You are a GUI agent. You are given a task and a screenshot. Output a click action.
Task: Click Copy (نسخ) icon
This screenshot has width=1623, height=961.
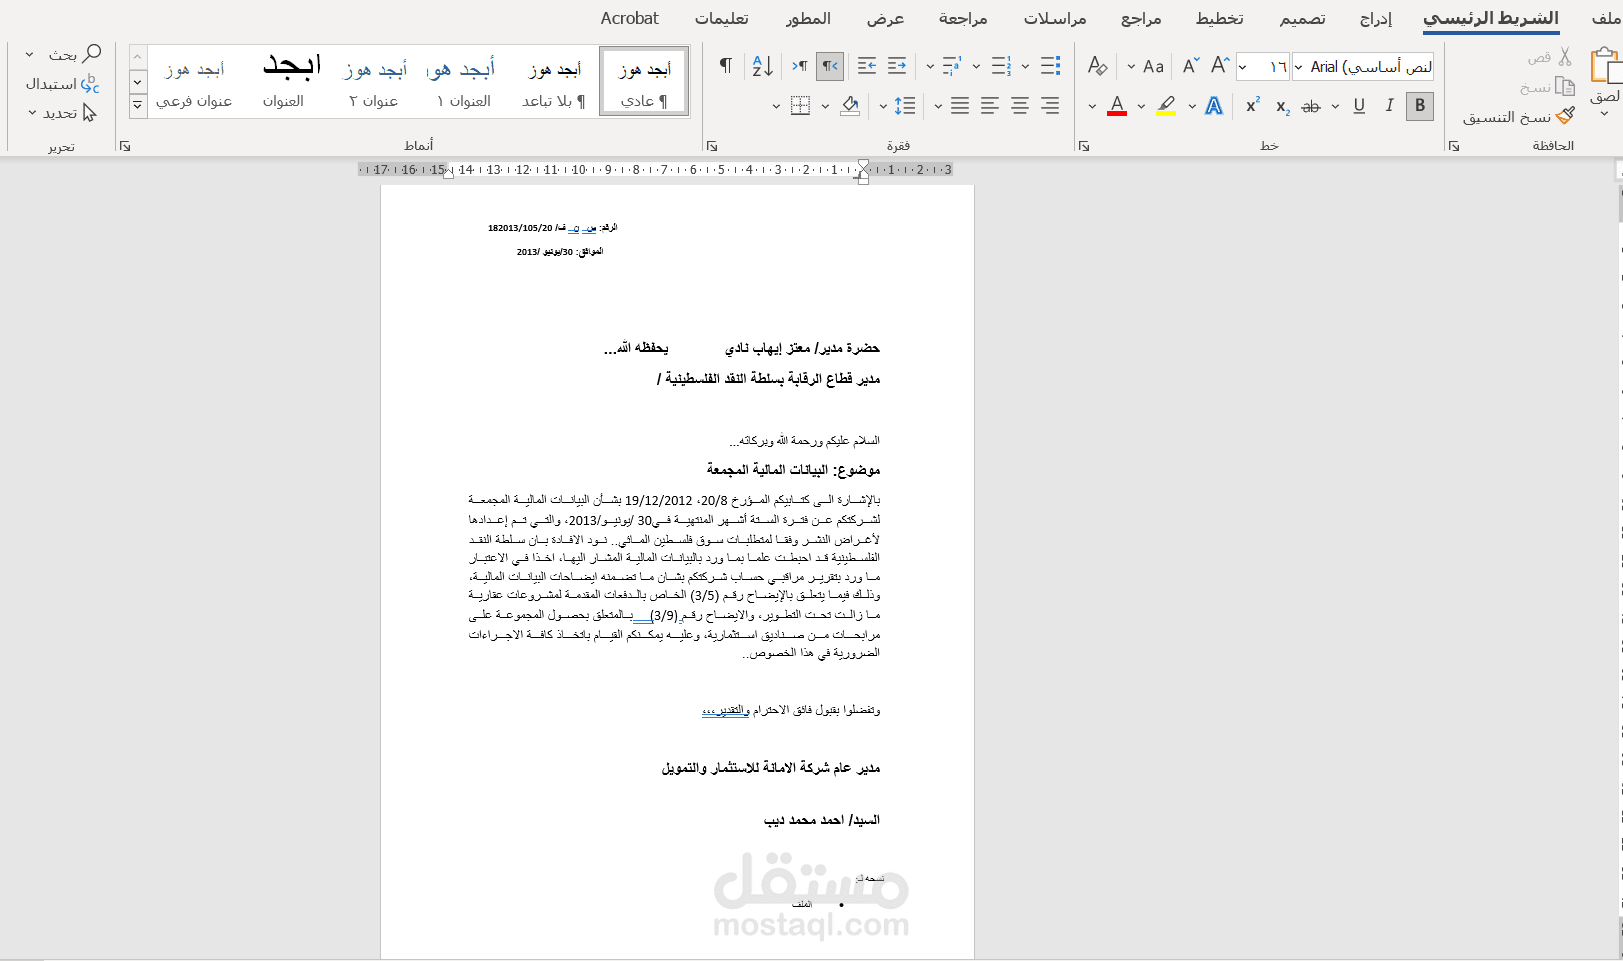[1566, 87]
